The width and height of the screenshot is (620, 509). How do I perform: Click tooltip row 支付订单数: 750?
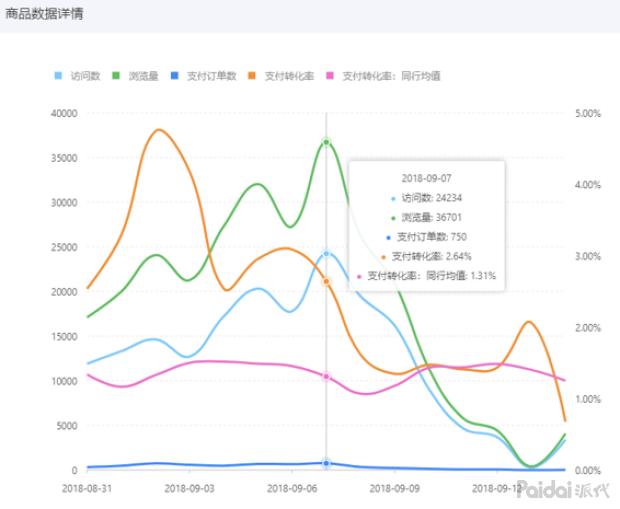tap(427, 237)
